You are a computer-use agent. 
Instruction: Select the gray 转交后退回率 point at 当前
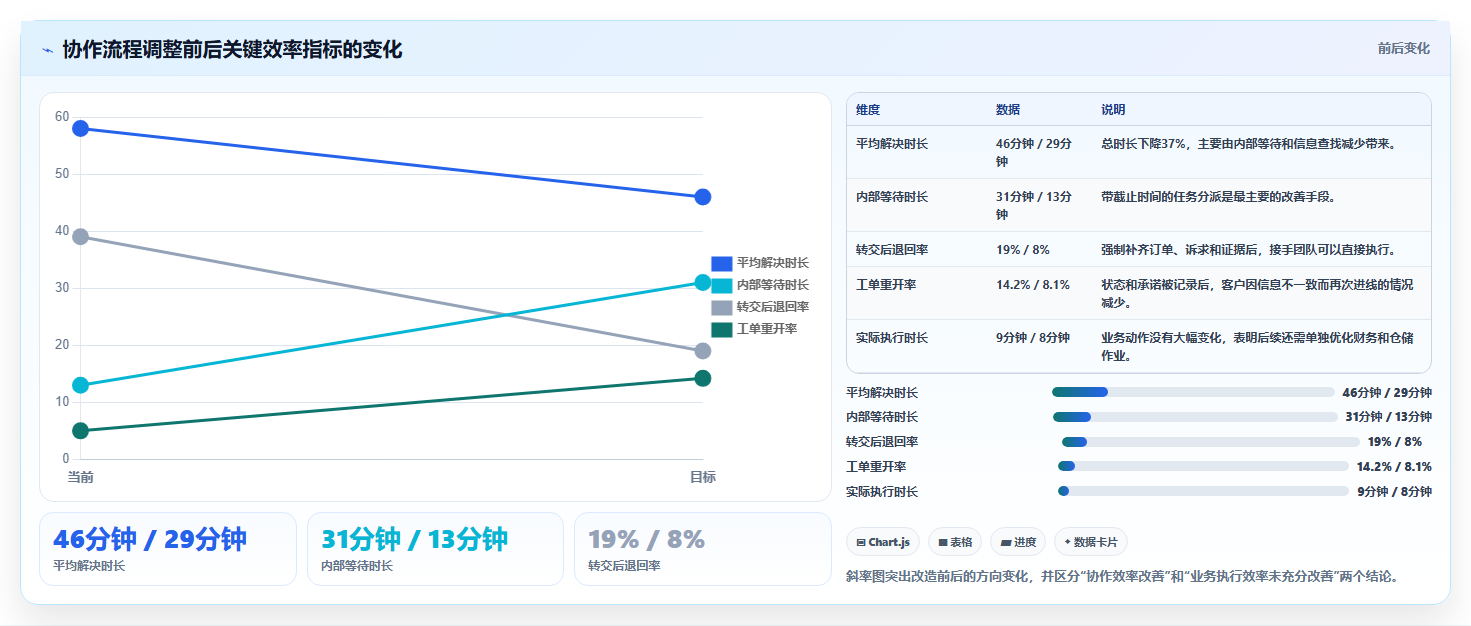coord(80,237)
